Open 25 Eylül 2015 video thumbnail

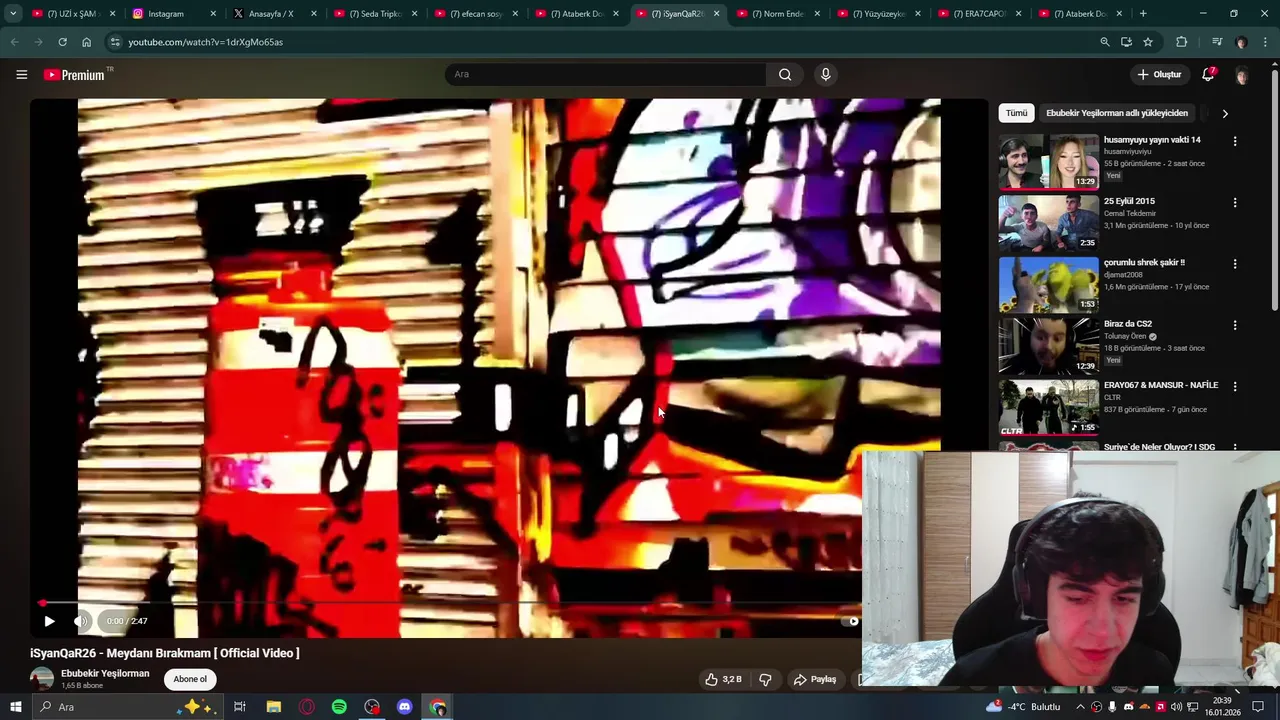[1048, 222]
